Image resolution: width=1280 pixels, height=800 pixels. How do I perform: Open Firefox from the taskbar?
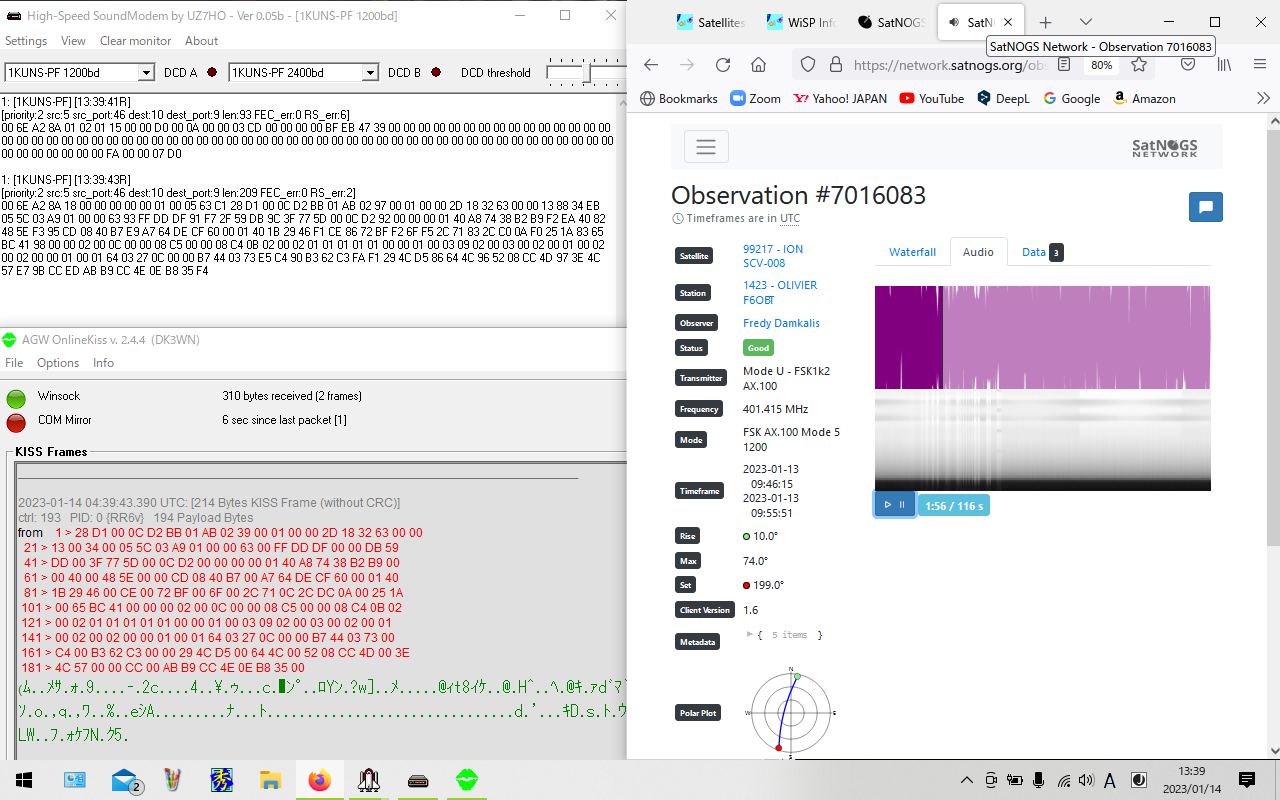point(319,780)
